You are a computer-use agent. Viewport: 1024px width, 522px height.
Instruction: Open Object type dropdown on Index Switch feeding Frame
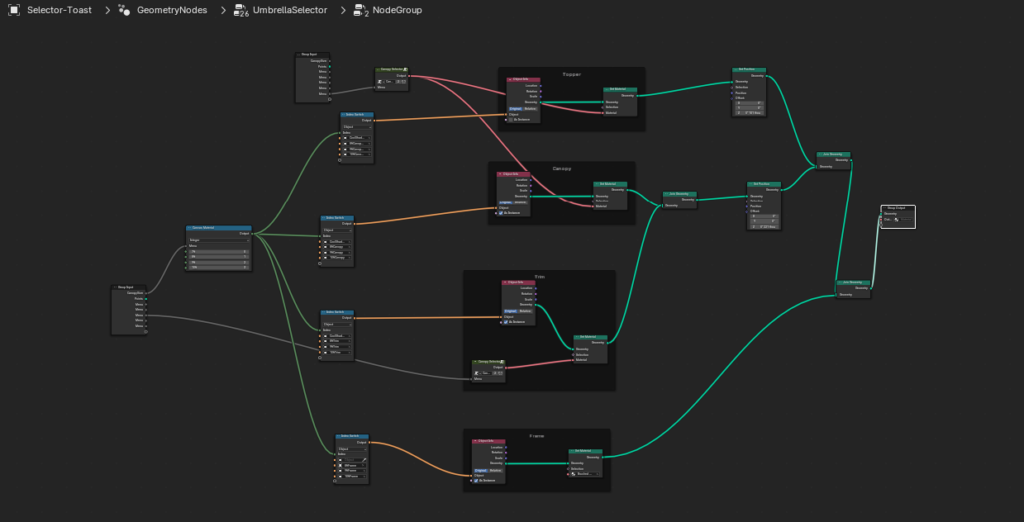(352, 449)
